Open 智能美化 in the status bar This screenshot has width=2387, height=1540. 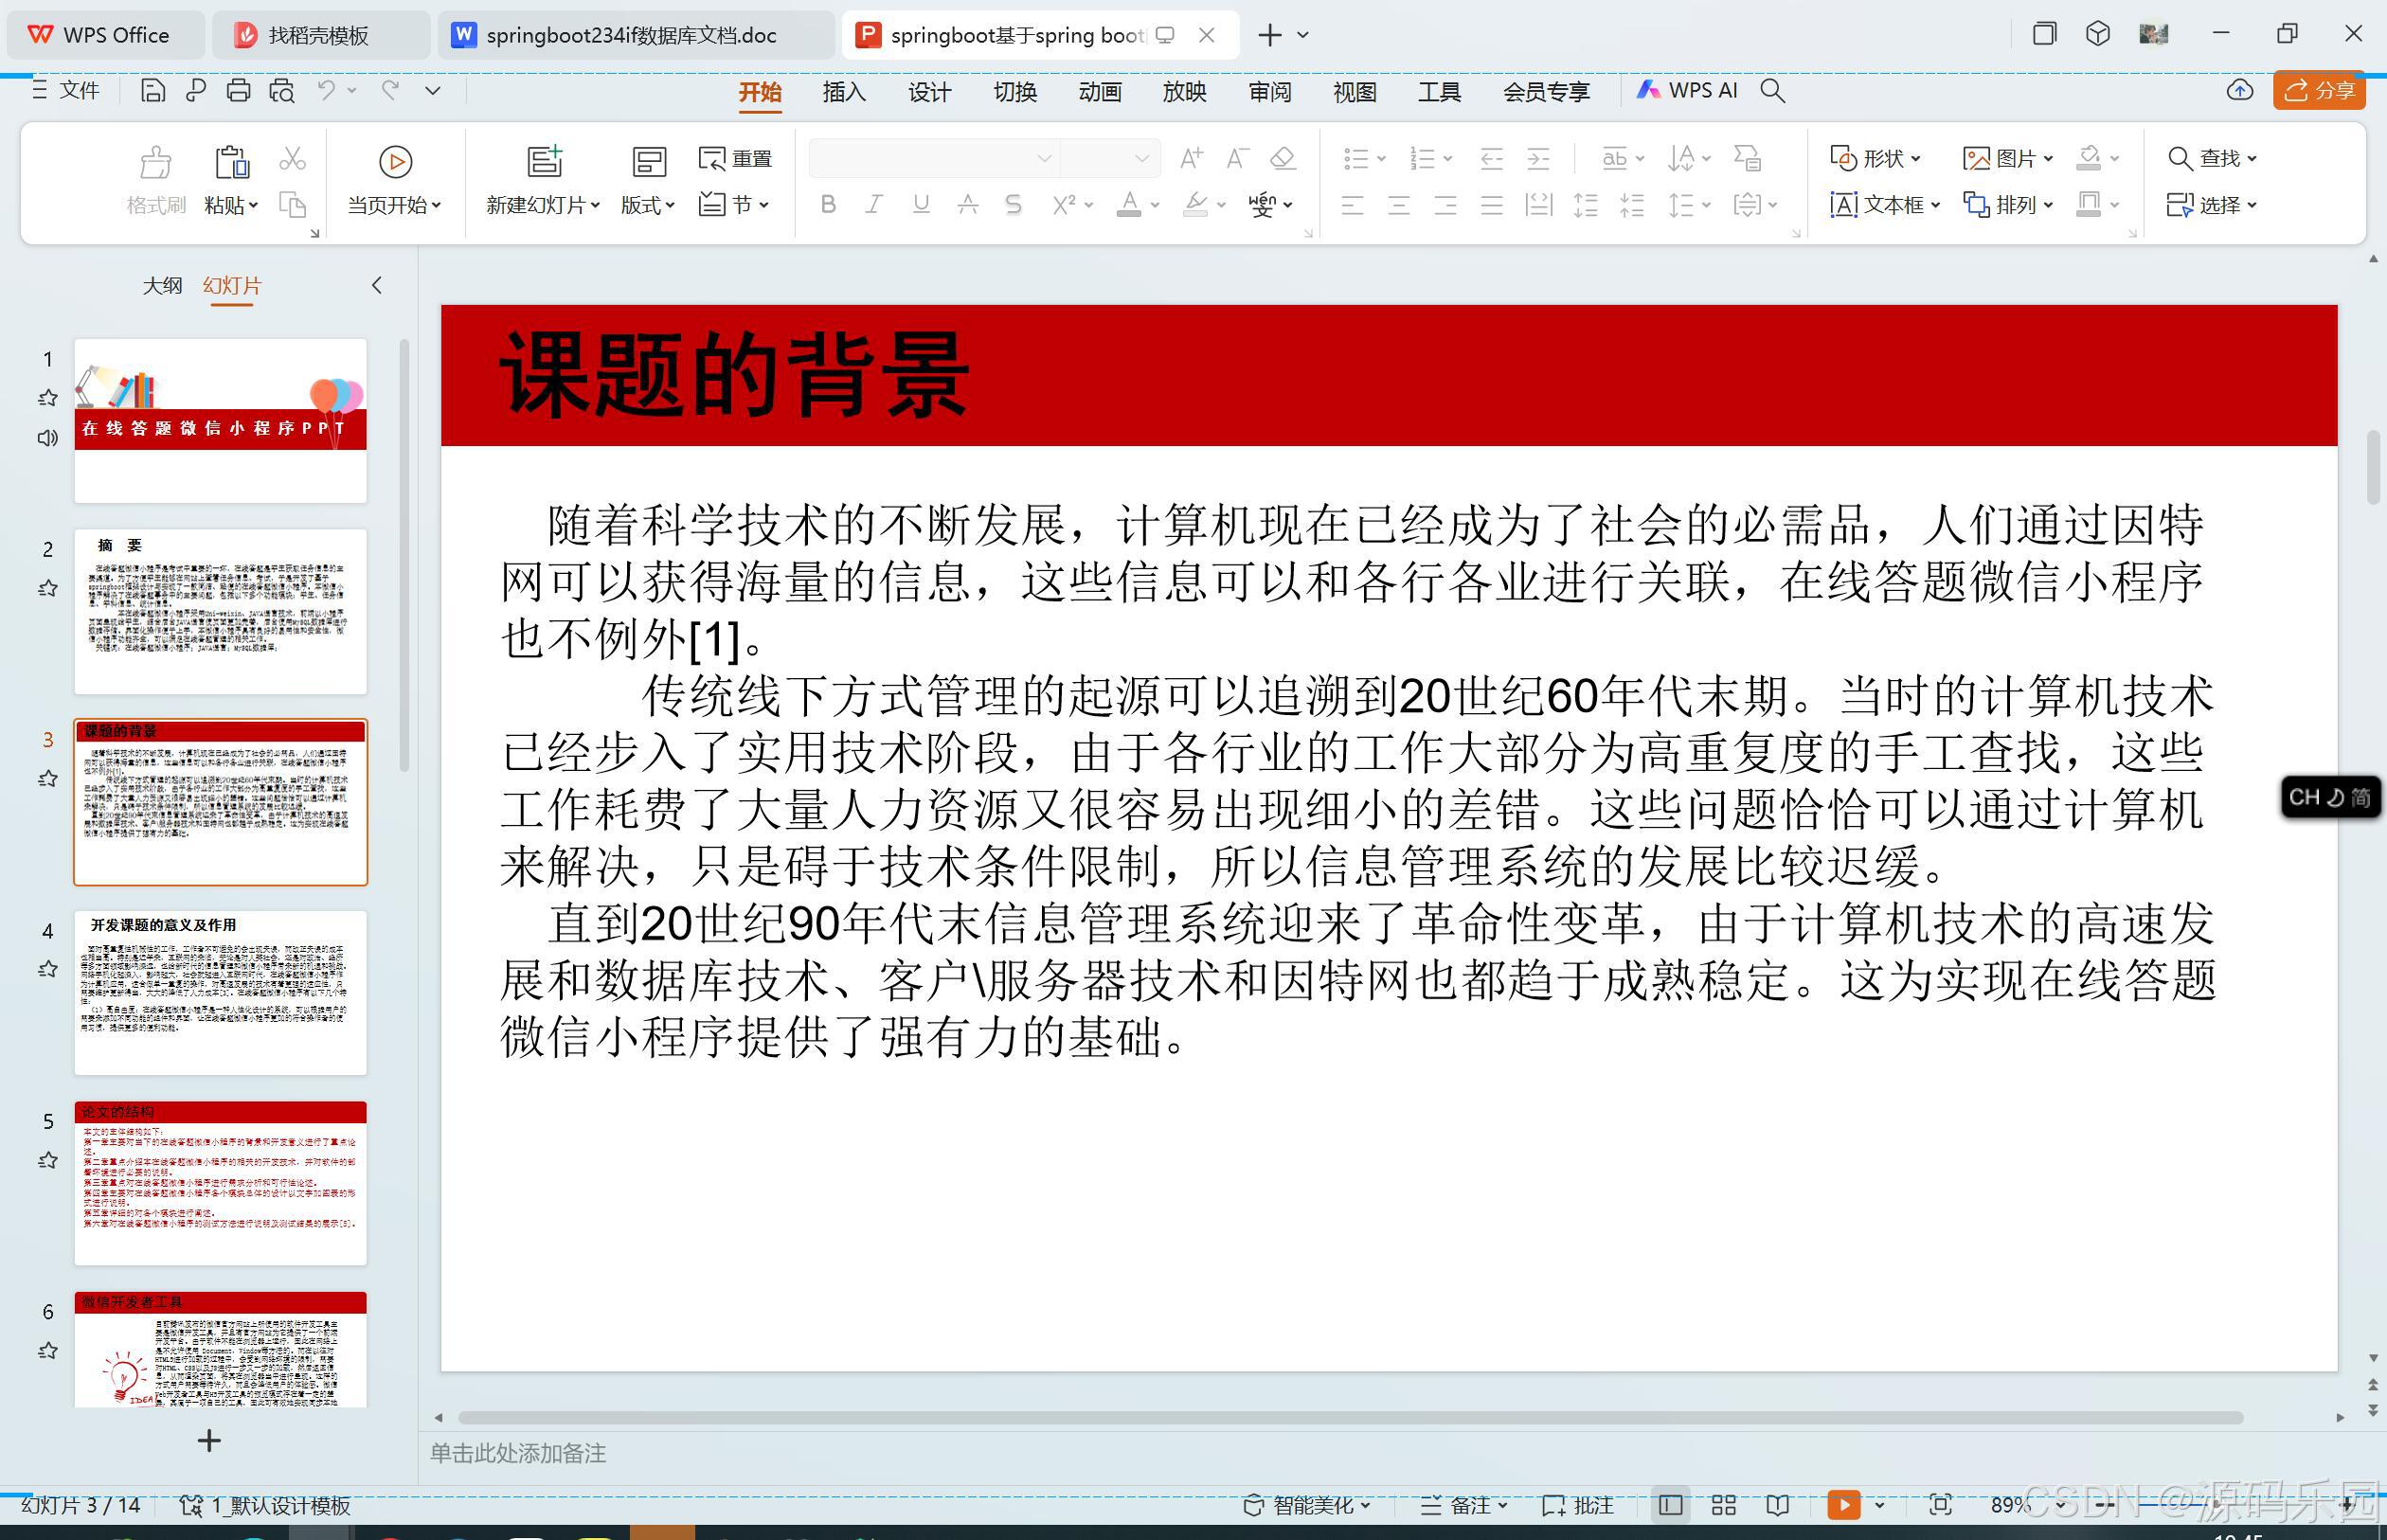point(1303,1505)
